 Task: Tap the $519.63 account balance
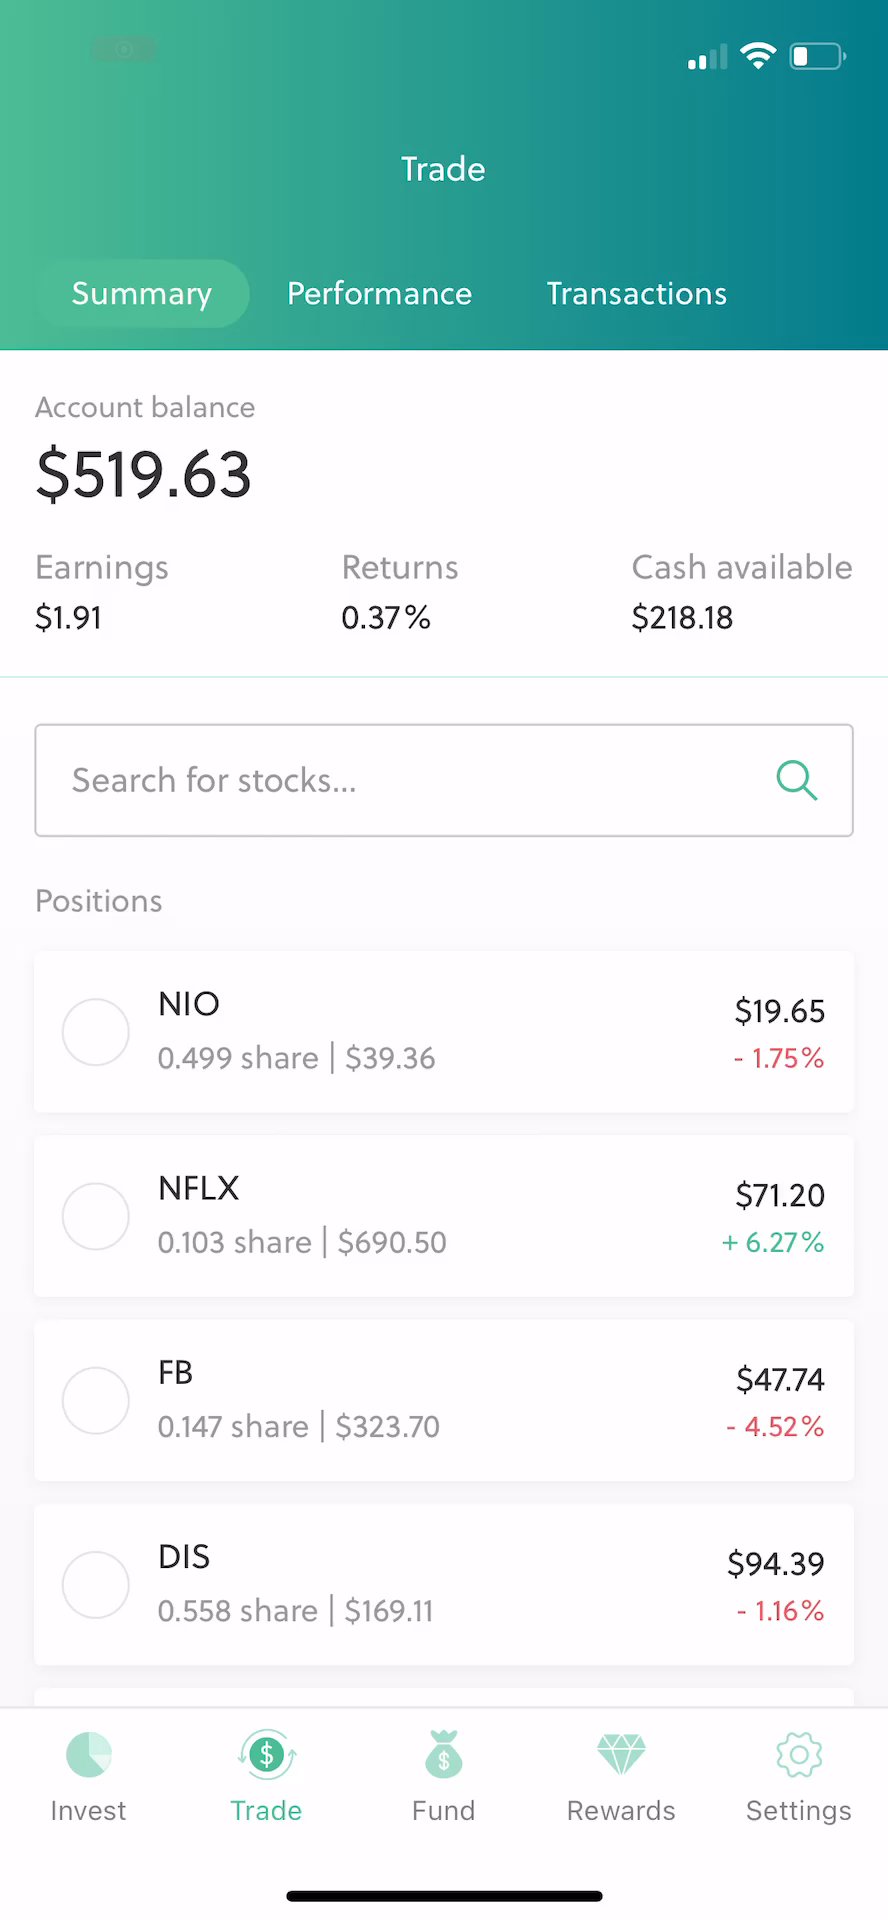(144, 474)
